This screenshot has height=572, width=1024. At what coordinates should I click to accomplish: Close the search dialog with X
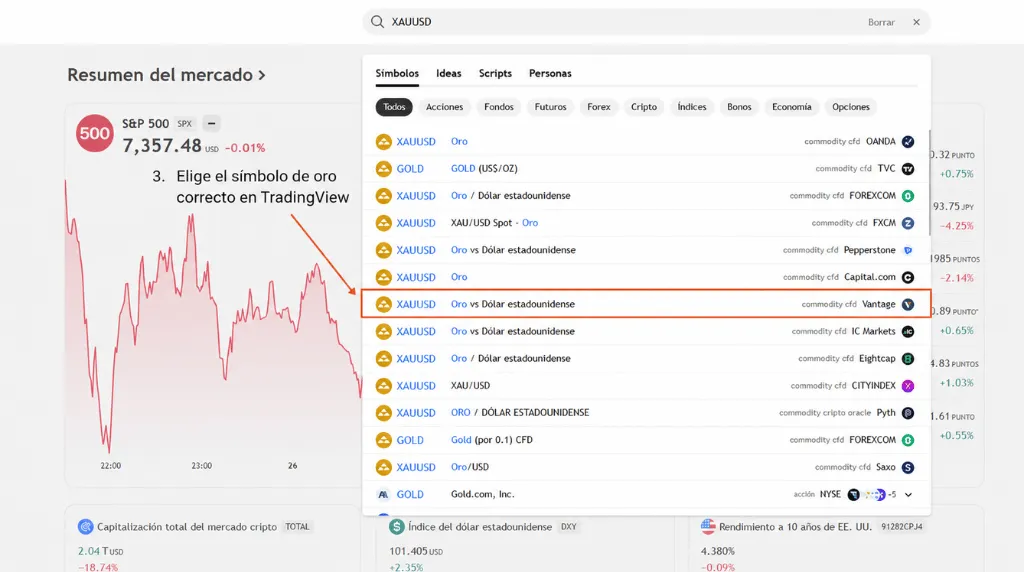[x=916, y=22]
